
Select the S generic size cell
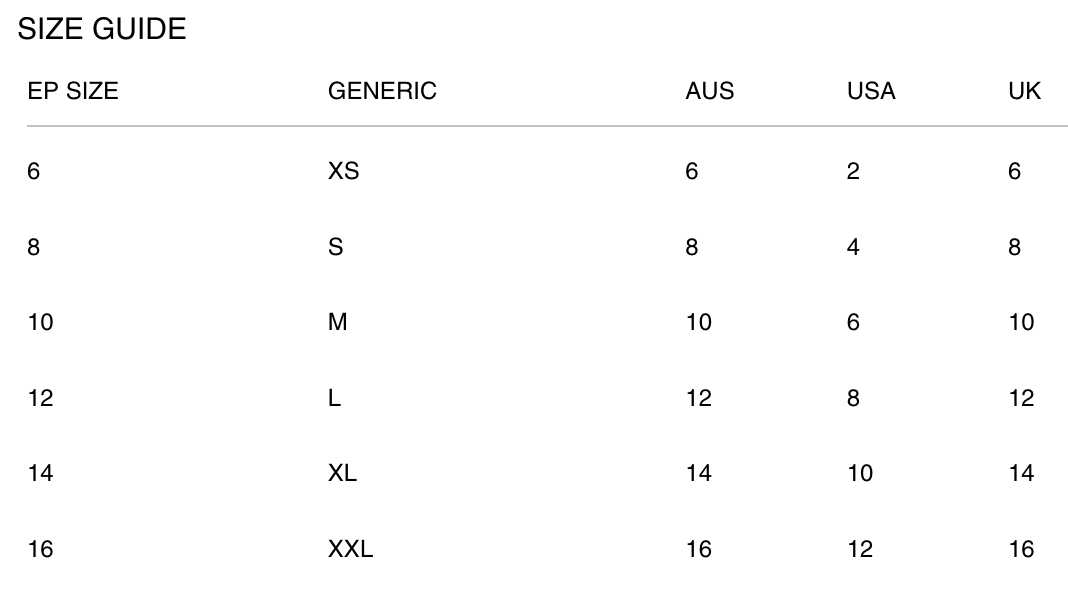click(336, 247)
